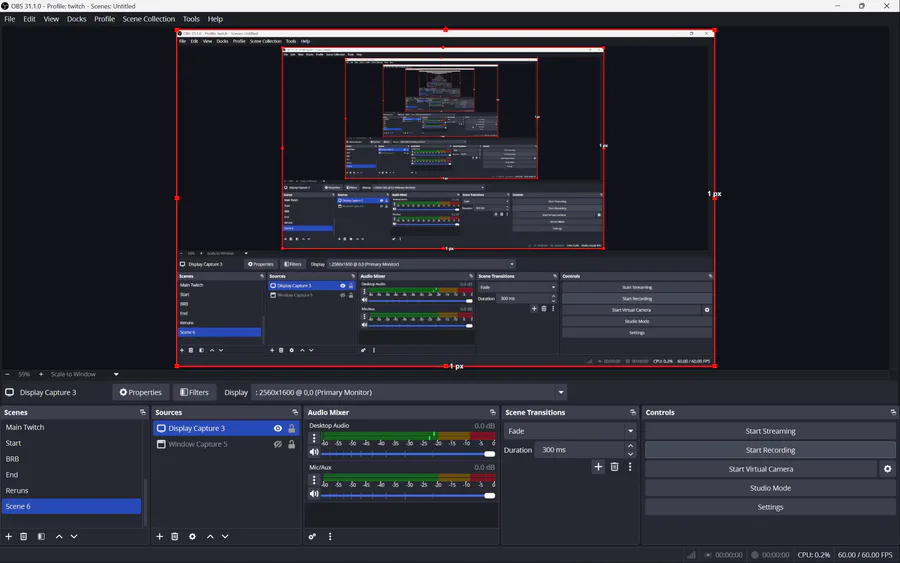
Task: Remove scene transition with trash icon
Action: (x=615, y=467)
